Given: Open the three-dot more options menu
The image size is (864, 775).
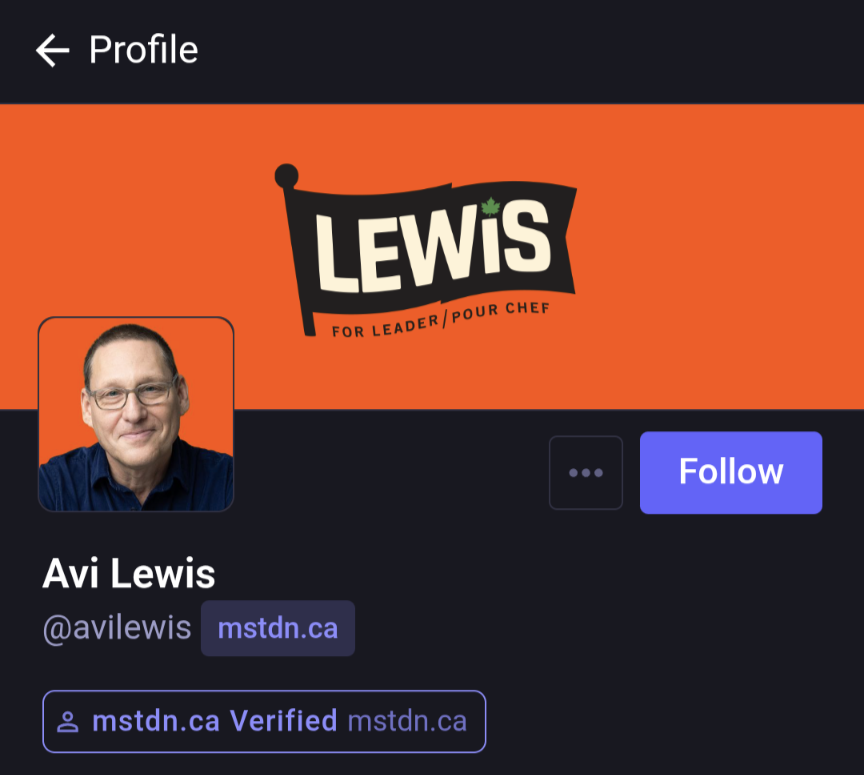Looking at the screenshot, I should 586,473.
